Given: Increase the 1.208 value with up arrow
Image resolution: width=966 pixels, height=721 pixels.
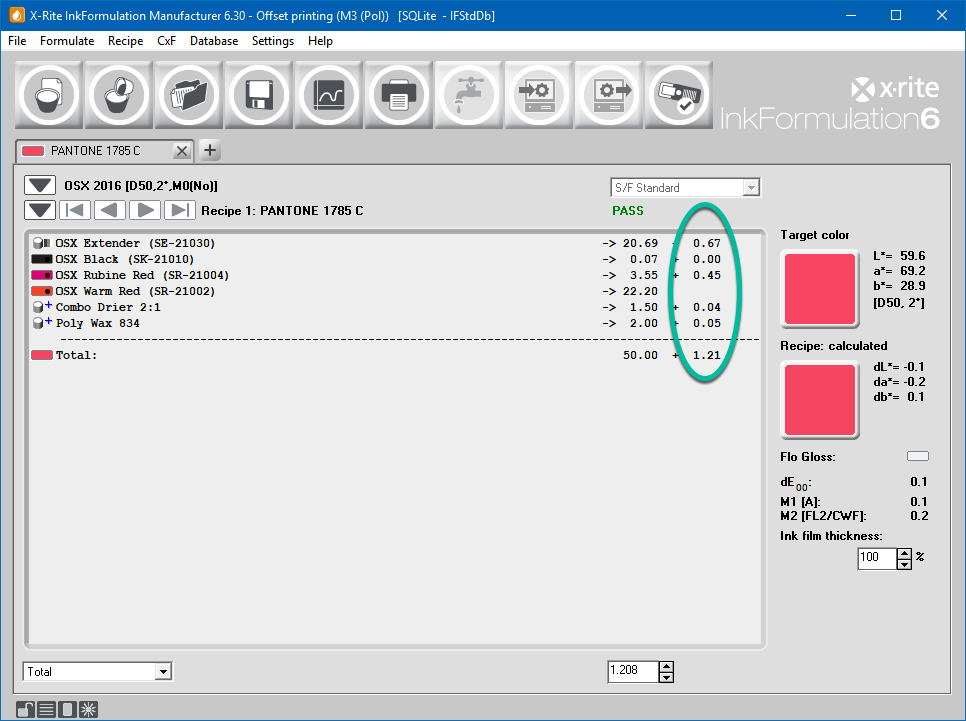Looking at the screenshot, I should (666, 666).
